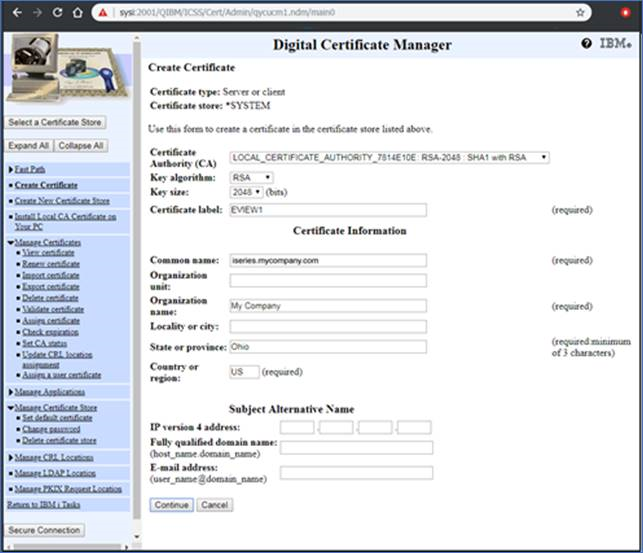Bookmark the page with the star icon
This screenshot has height=553, width=643.
coord(580,13)
